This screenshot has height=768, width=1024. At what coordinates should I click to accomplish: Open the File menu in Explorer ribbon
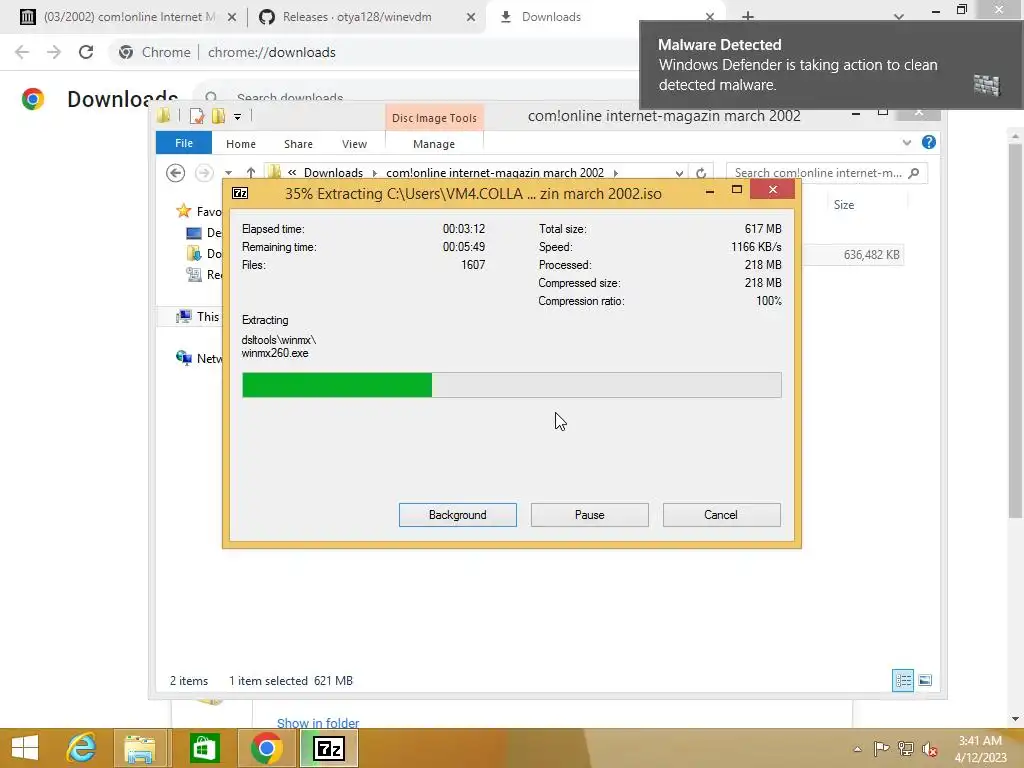(x=184, y=143)
